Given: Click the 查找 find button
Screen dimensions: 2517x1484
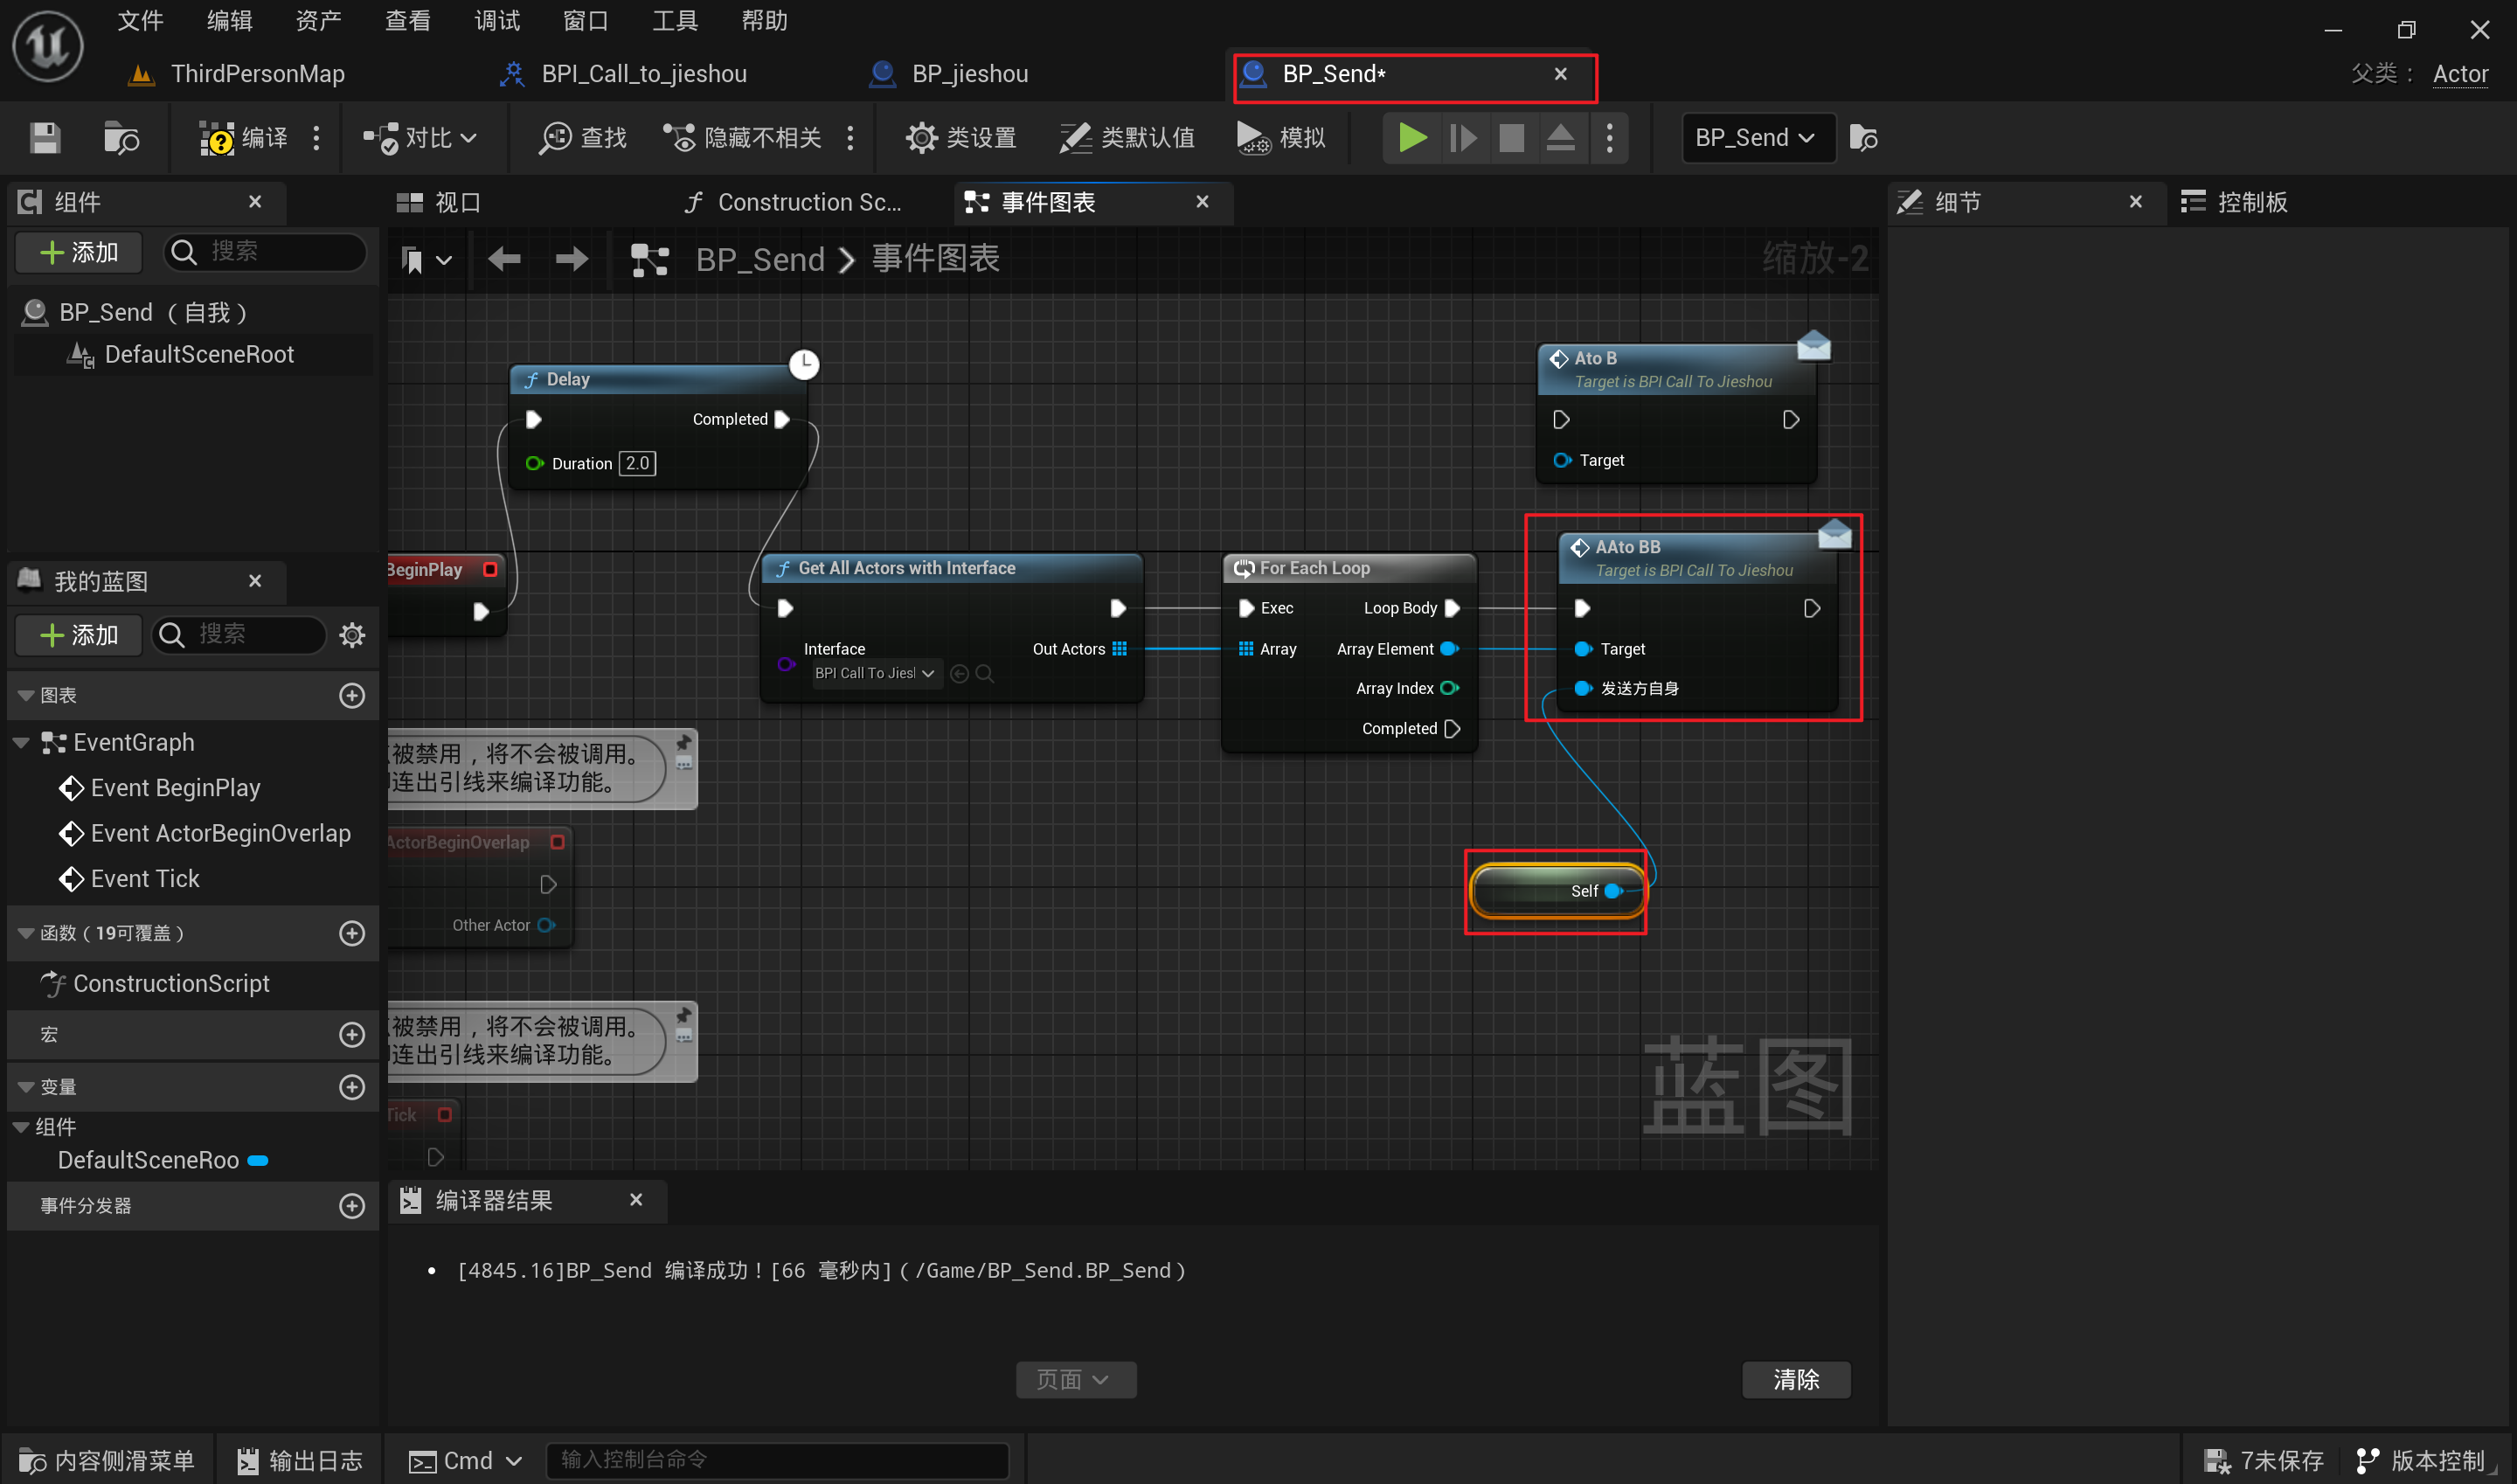Looking at the screenshot, I should (583, 138).
